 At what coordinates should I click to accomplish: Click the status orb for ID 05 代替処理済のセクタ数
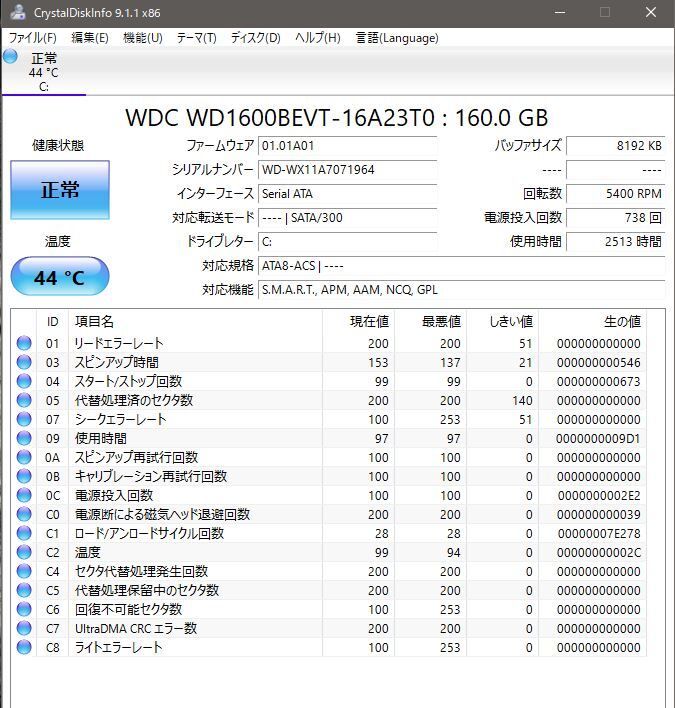click(x=24, y=401)
